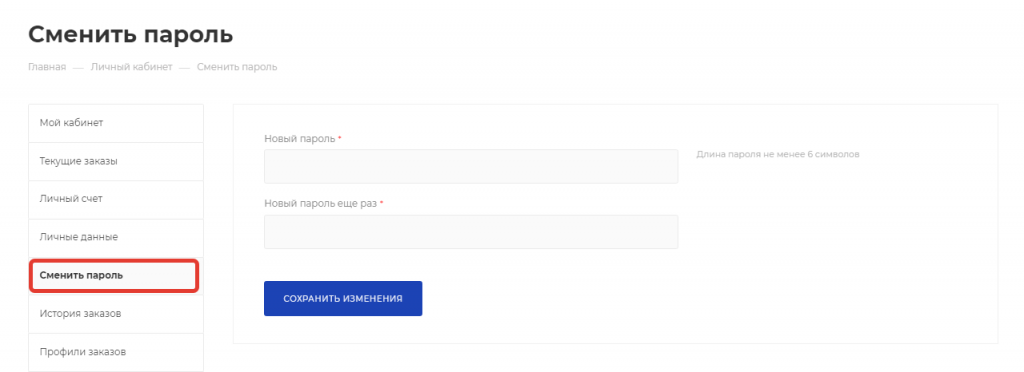Click red asterisk beside Новый пароль label
The height and width of the screenshot is (372, 1024).
click(340, 138)
